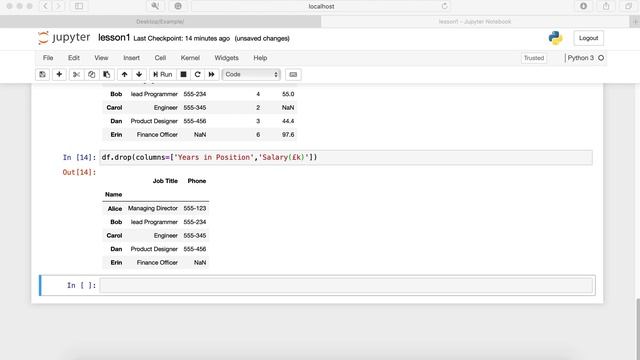The height and width of the screenshot is (360, 640).
Task: Reload the page in Safari
Action: pyautogui.click(x=444, y=6)
